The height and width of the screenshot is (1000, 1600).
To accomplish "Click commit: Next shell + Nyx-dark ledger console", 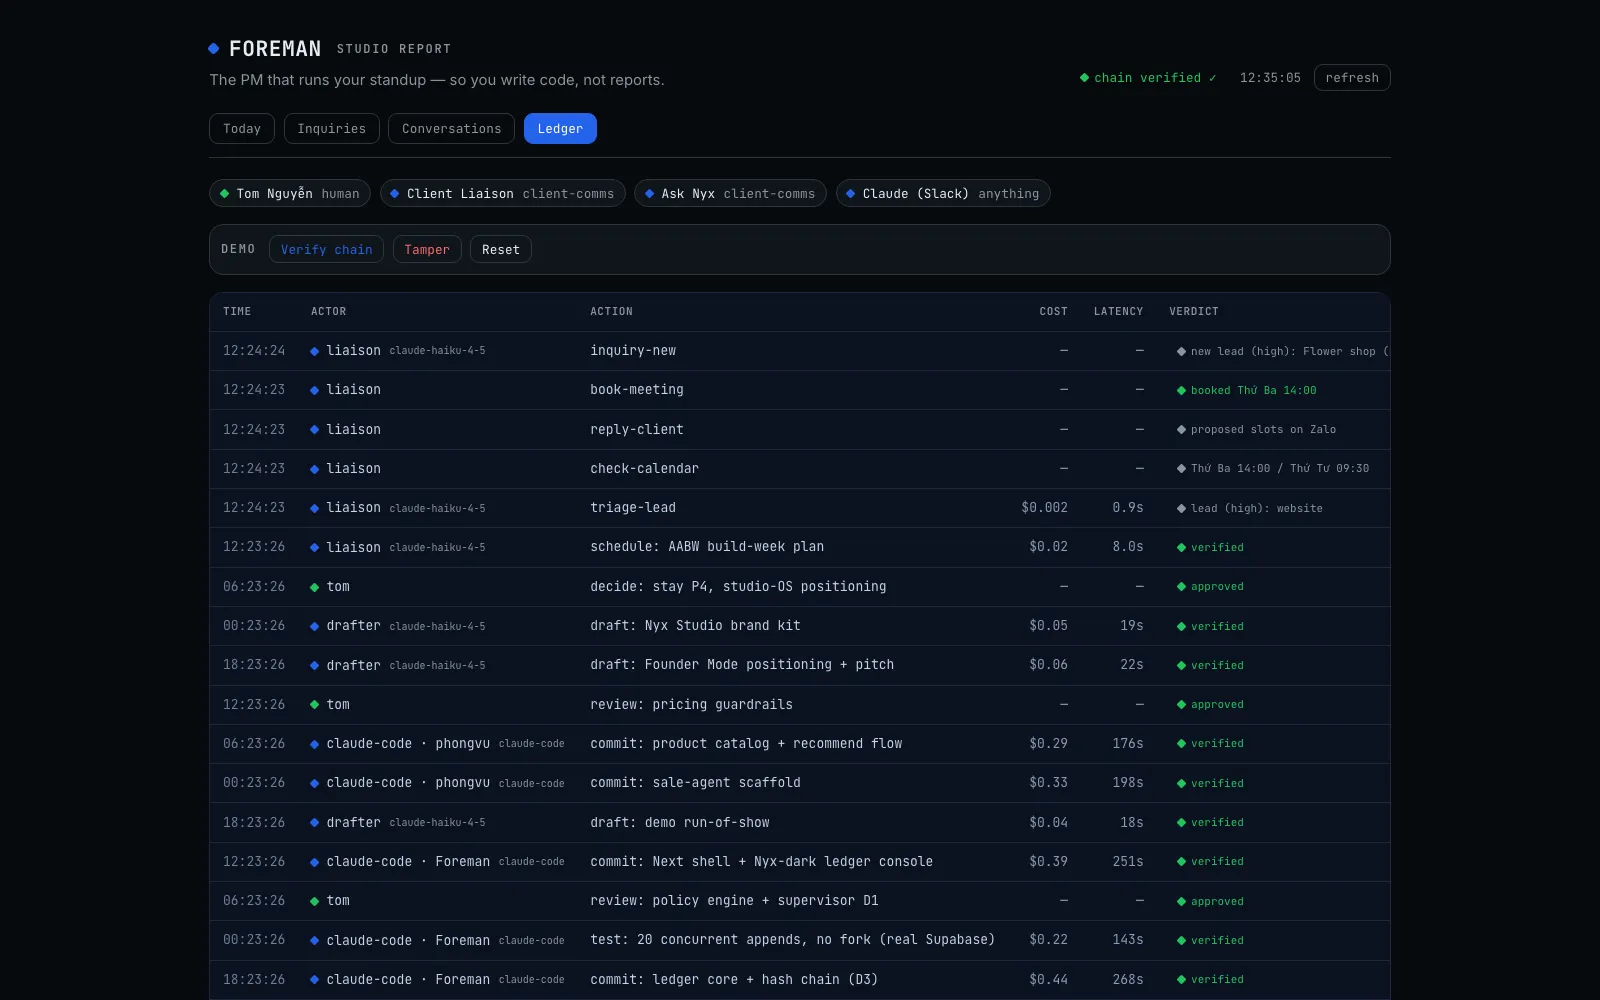I will coord(761,861).
